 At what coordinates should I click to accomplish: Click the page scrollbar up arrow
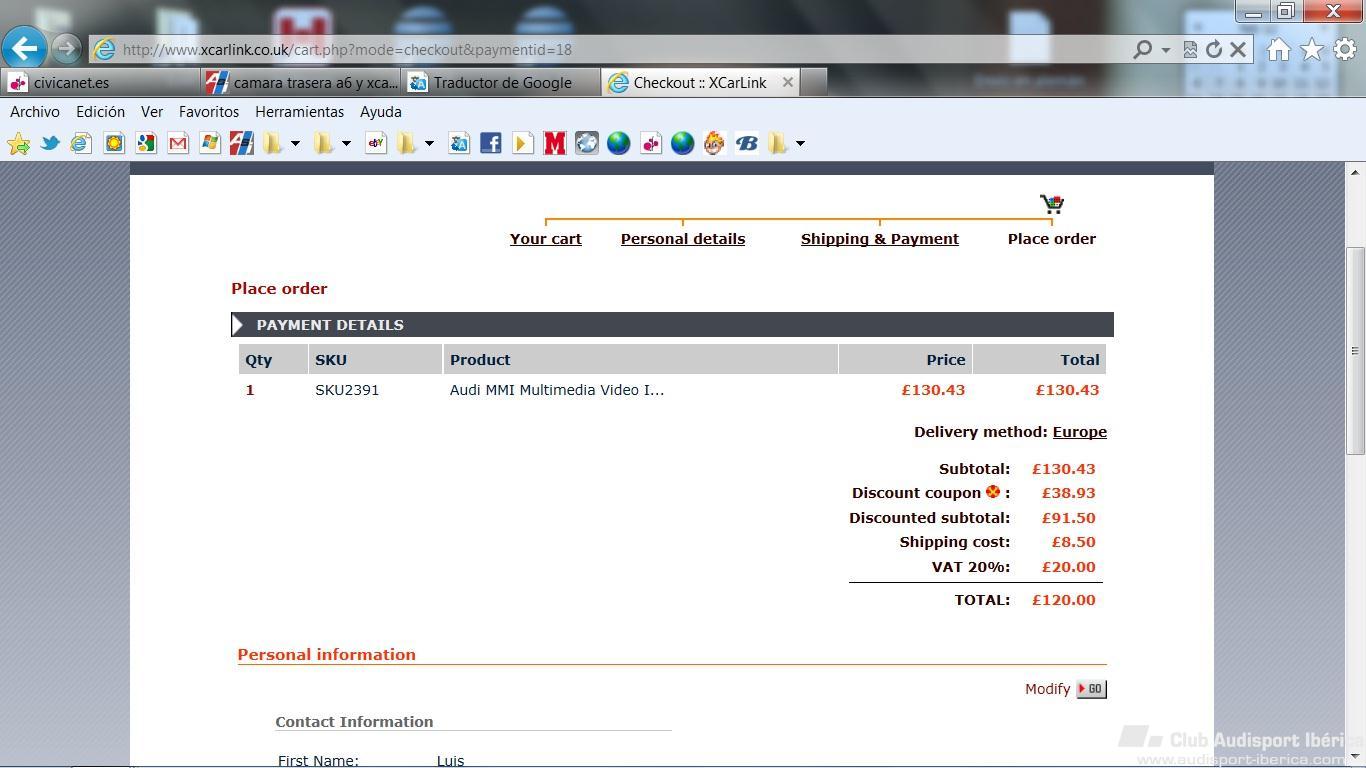click(x=1356, y=172)
